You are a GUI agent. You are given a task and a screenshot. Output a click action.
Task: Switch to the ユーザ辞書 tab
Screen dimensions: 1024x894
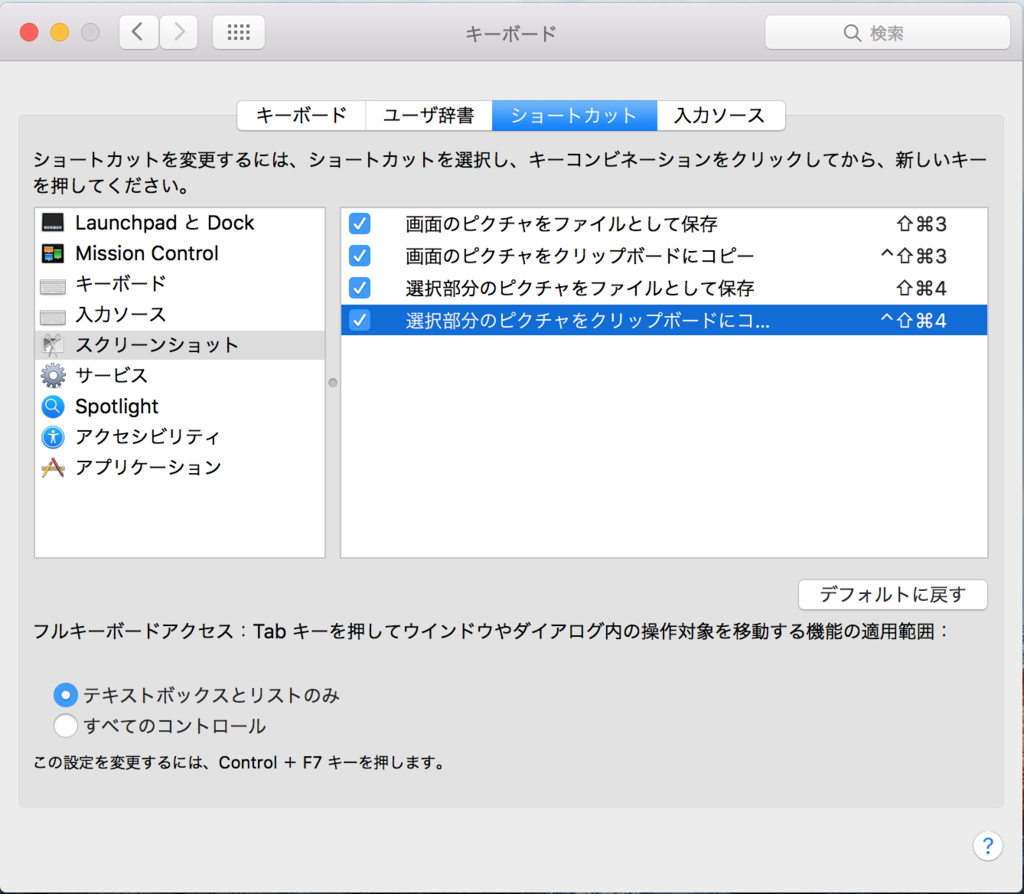(x=428, y=116)
